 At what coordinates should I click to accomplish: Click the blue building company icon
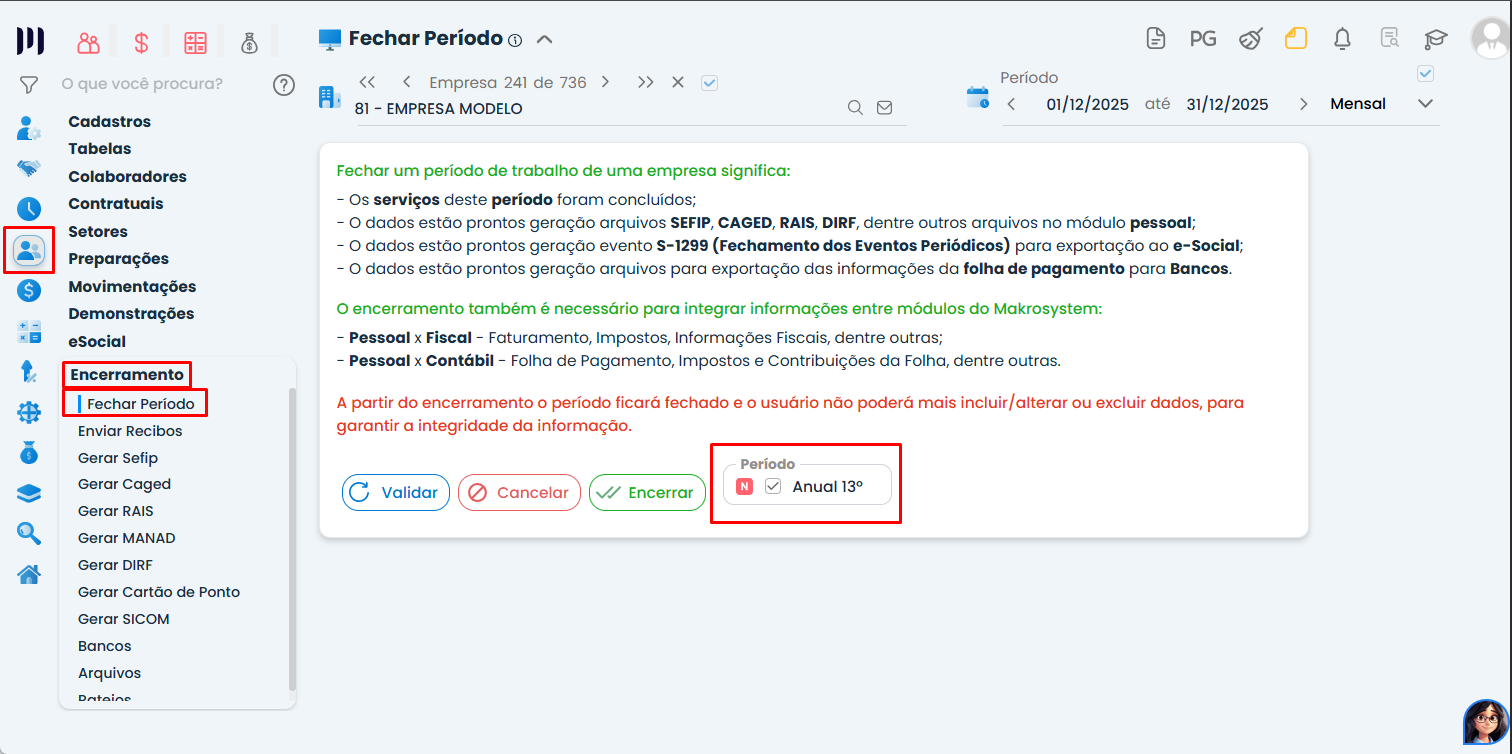click(x=329, y=97)
